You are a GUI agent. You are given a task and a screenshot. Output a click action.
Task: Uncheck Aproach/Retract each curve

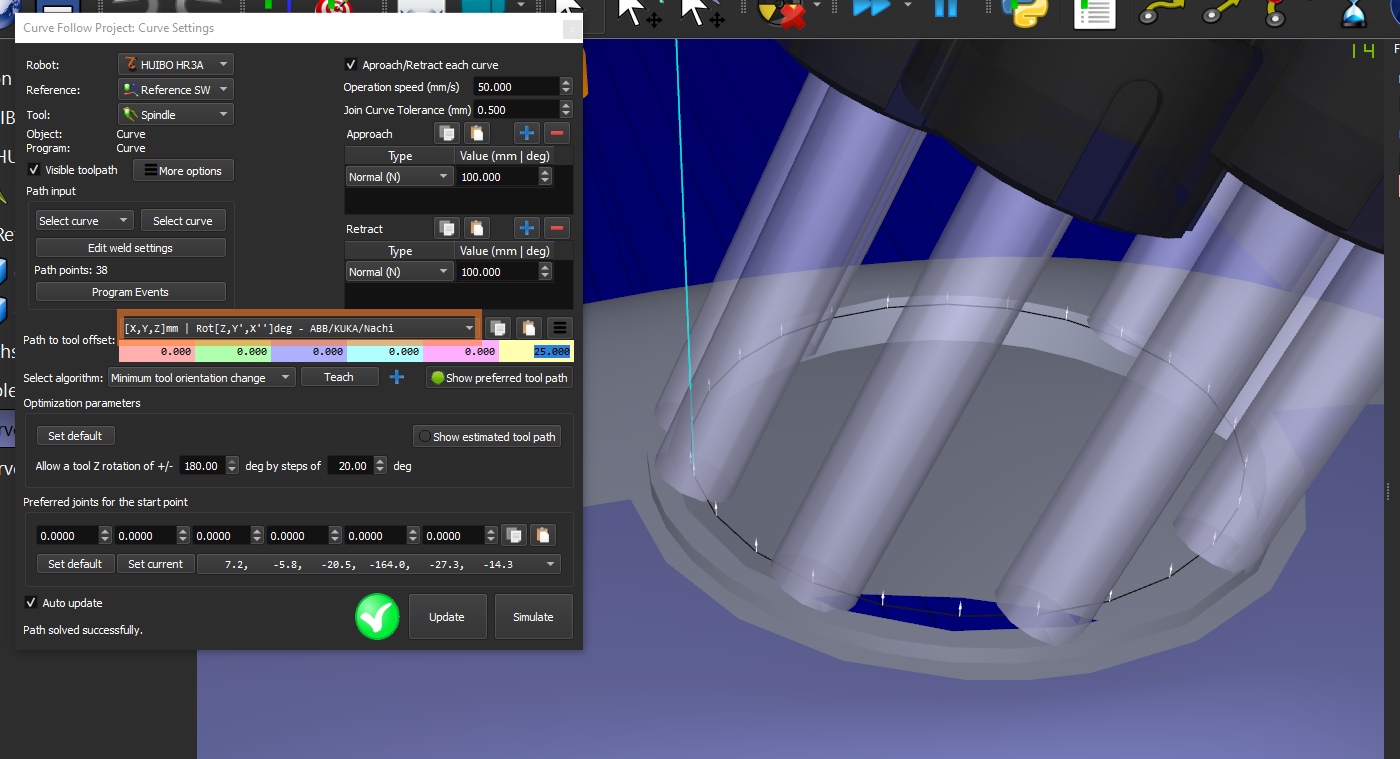click(351, 65)
